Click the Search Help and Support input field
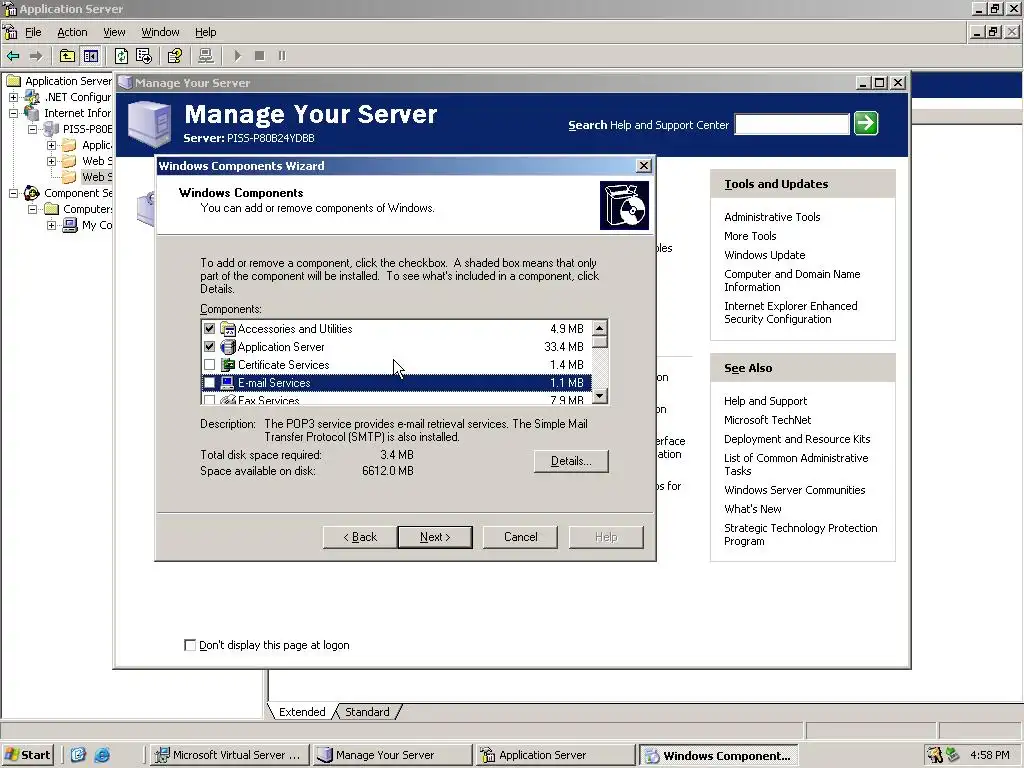The image size is (1024, 768). [x=792, y=124]
